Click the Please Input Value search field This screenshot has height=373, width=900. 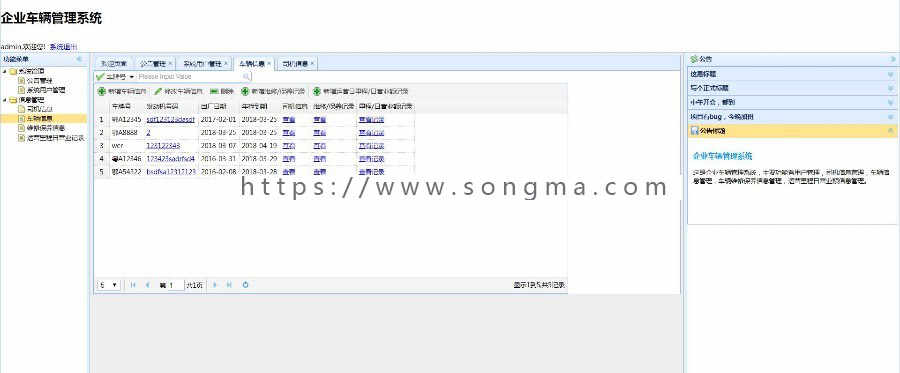(188, 76)
